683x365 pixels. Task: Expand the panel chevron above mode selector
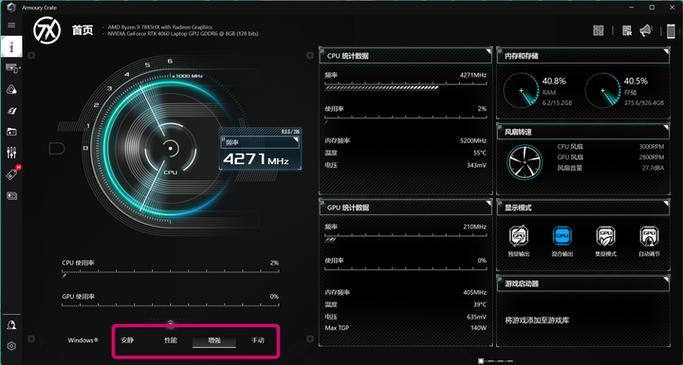tap(171, 324)
